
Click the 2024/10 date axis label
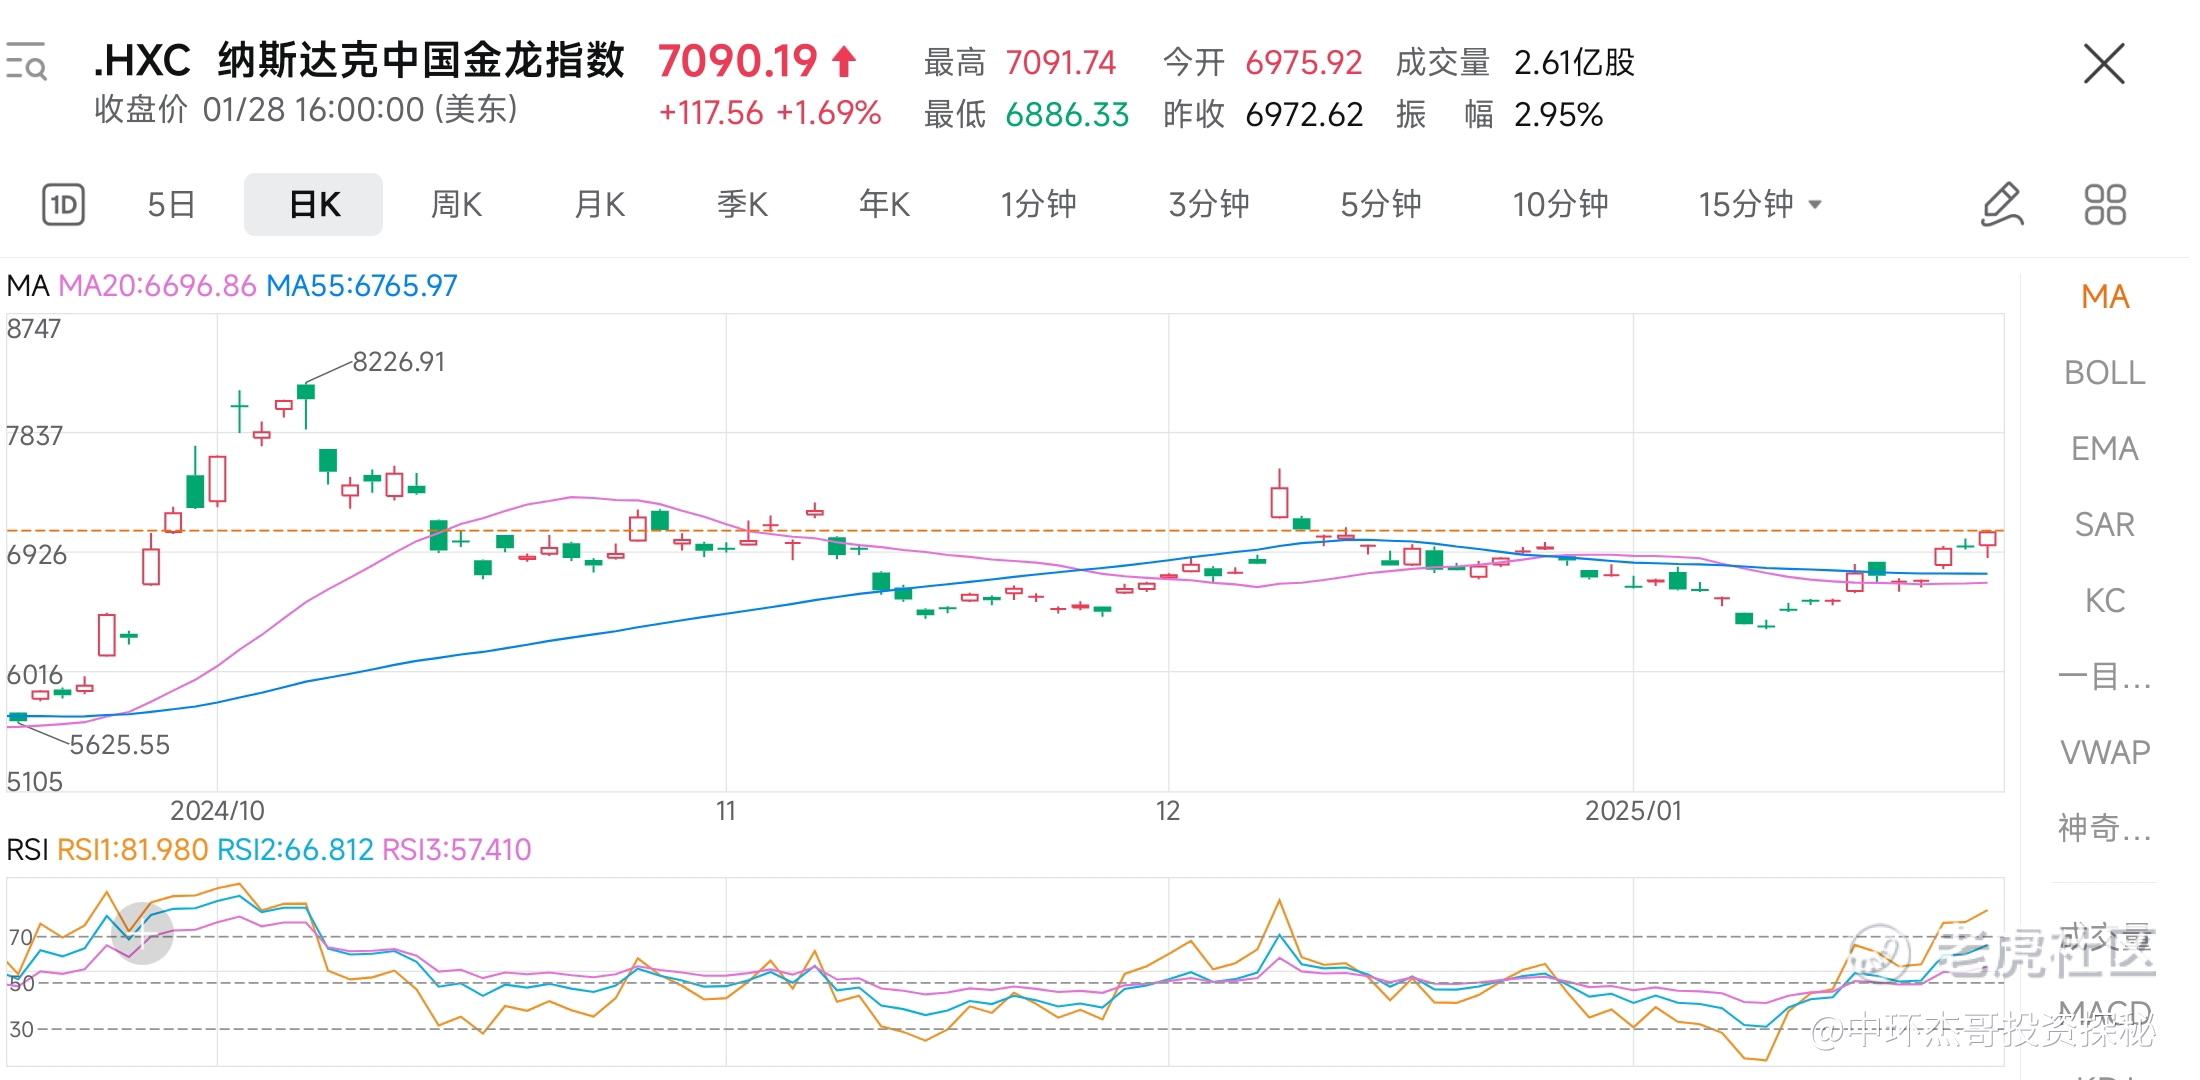tap(217, 811)
